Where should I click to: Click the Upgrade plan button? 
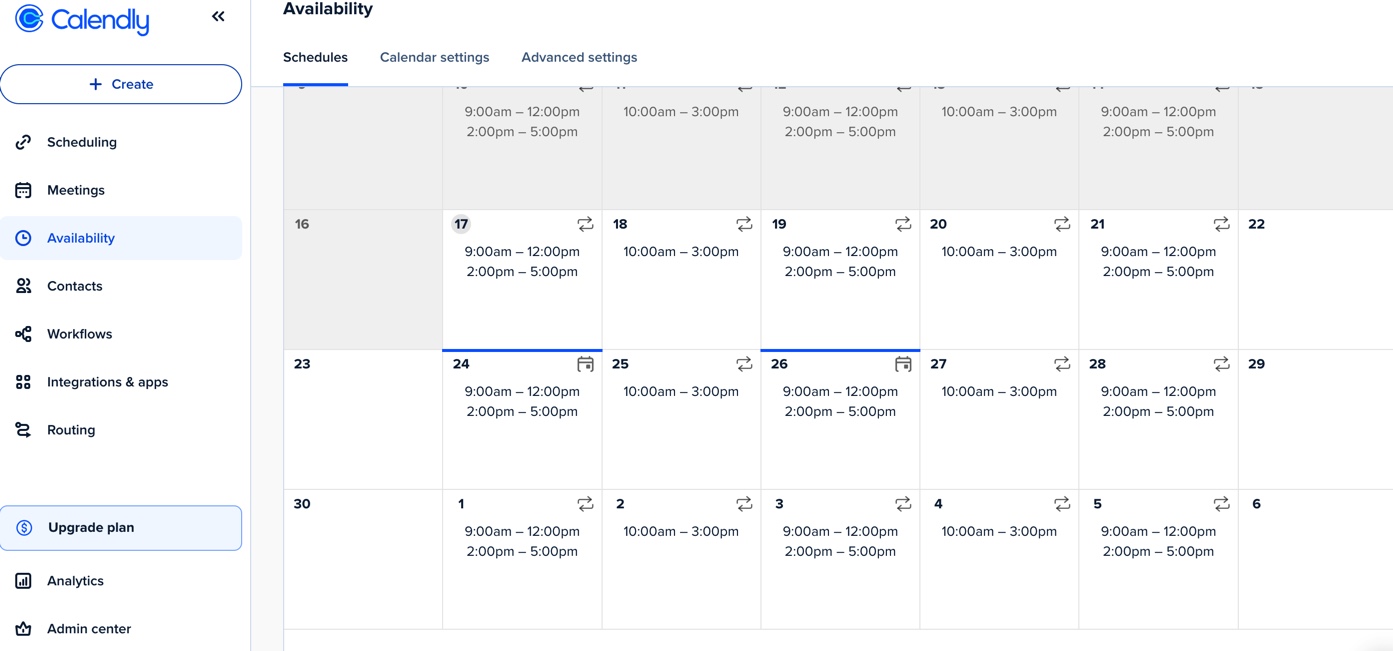pos(121,528)
